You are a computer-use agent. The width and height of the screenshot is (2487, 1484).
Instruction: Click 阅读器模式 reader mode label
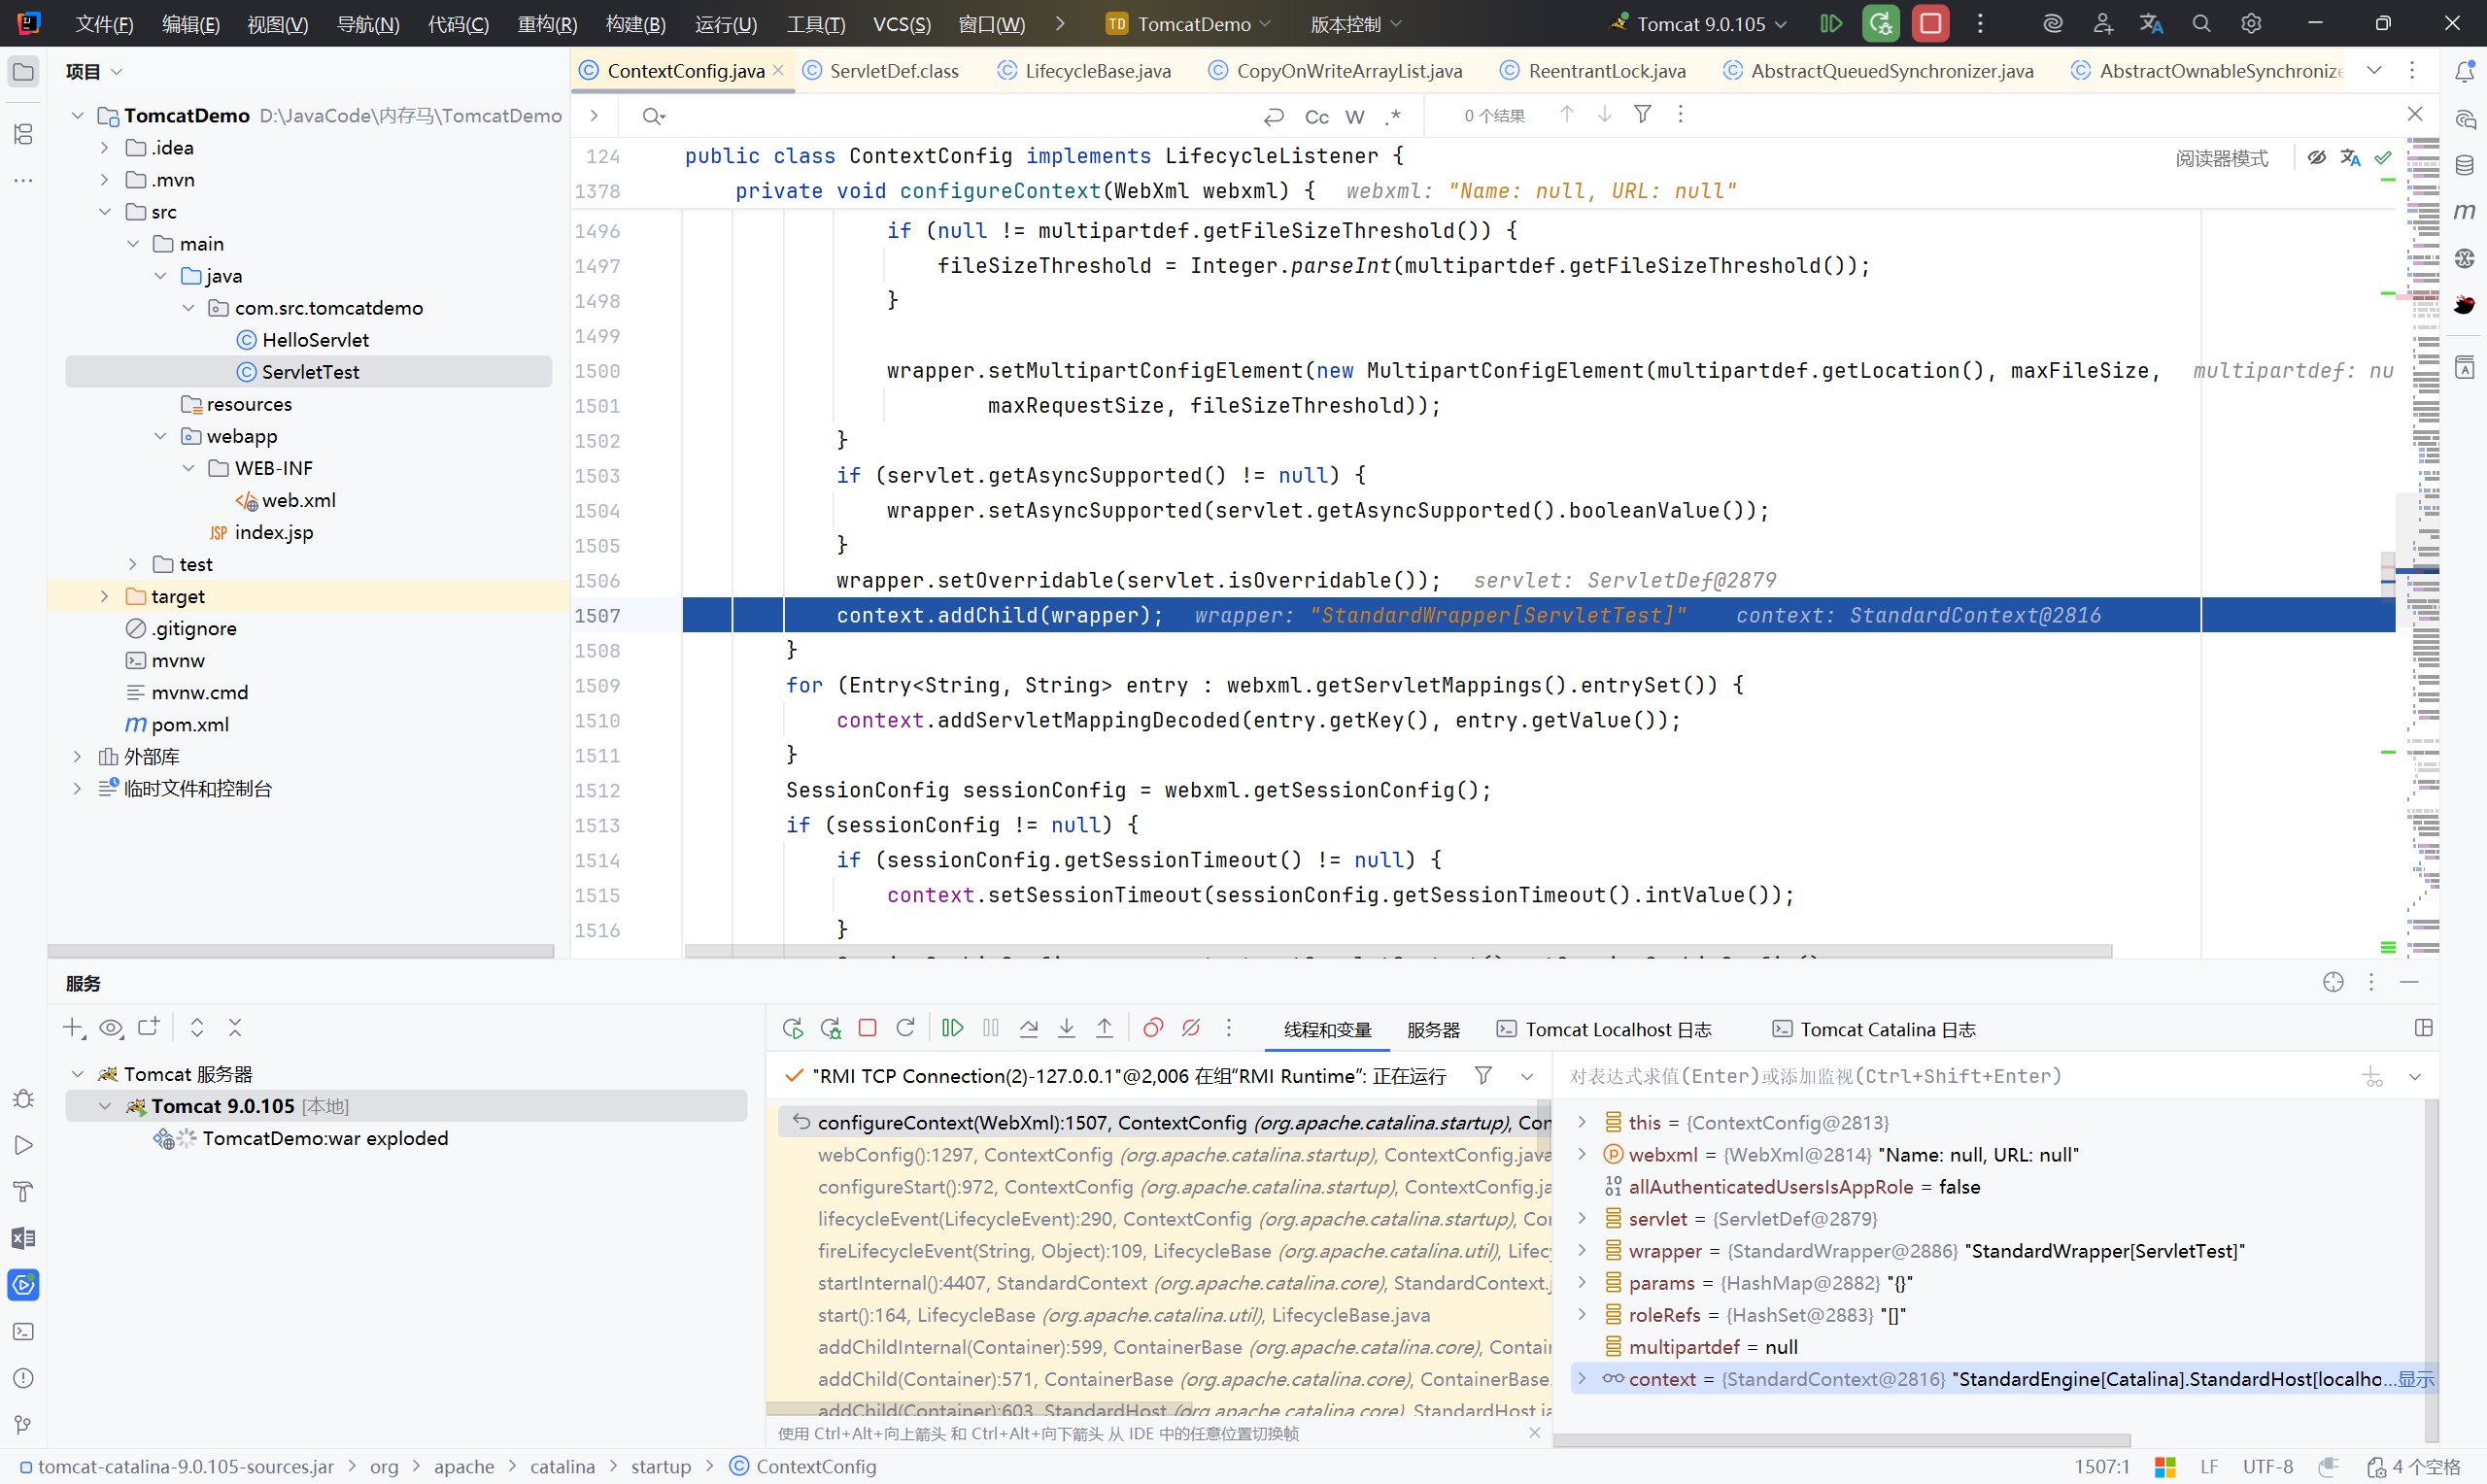(2221, 158)
